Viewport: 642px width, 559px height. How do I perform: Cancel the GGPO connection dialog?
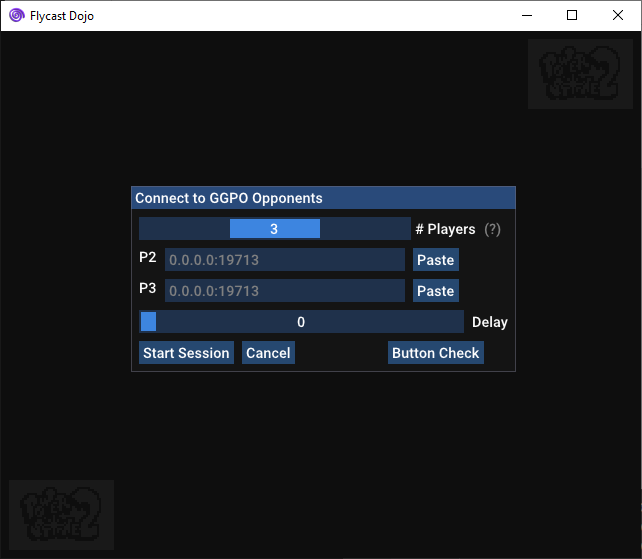click(268, 353)
